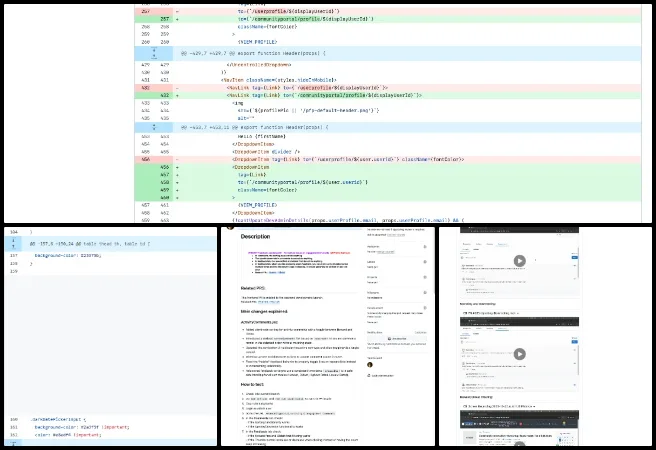Screen dimensions: 656x450
Task: Expand the Screen Recording 2025 title dropdown
Action: click(498, 406)
